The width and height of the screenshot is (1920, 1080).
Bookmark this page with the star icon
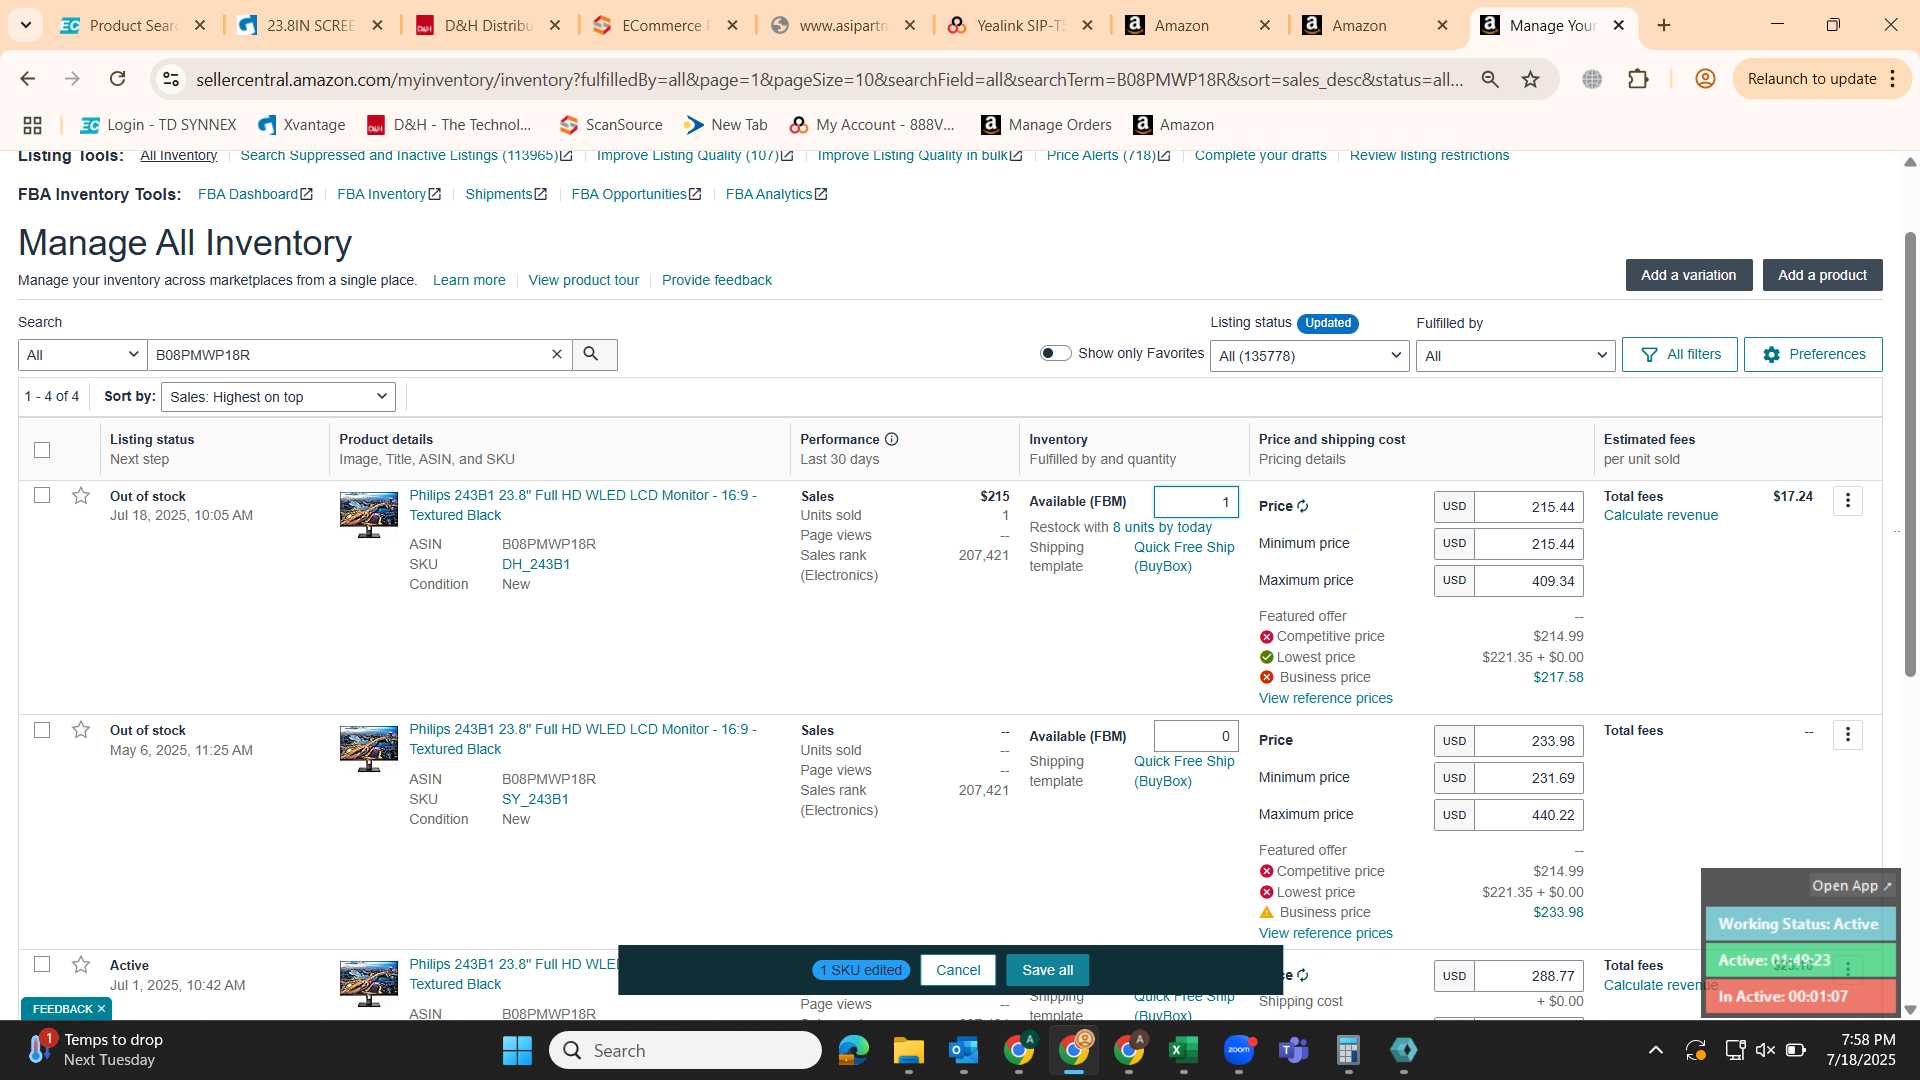pyautogui.click(x=1530, y=79)
